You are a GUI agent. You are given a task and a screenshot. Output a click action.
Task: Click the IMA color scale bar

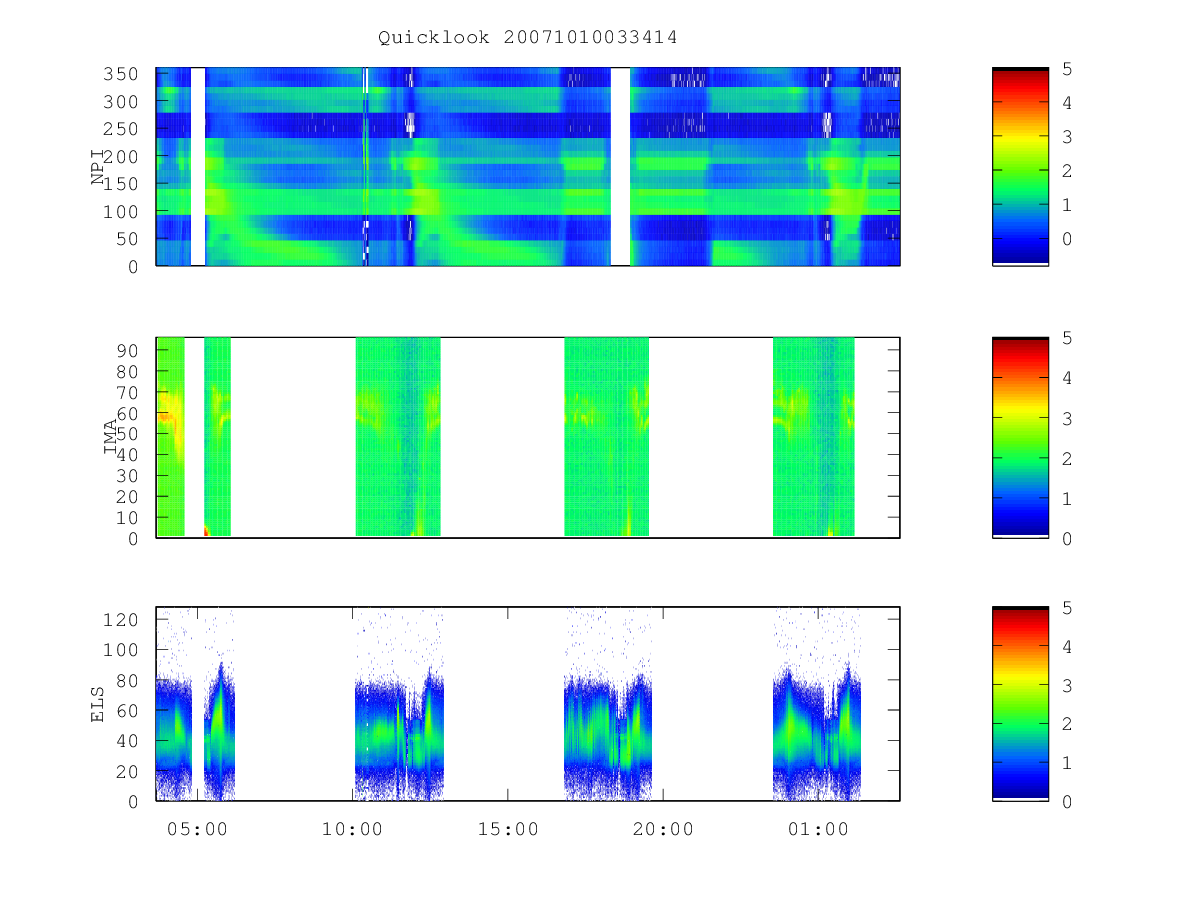click(1020, 437)
